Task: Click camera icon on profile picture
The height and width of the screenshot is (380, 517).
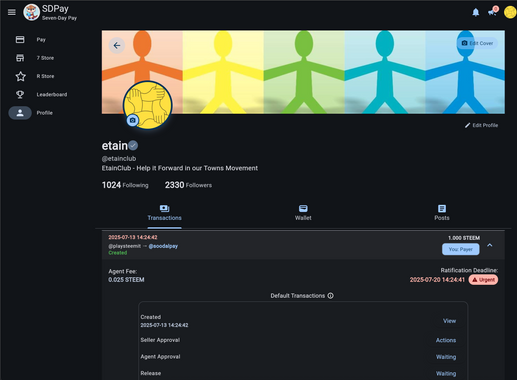Action: [132, 120]
